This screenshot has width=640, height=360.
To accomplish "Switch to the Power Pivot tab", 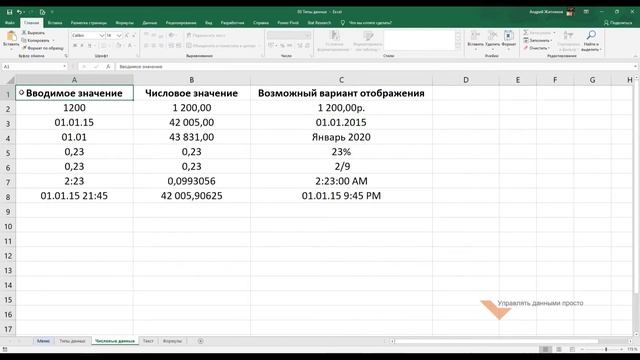I will tap(288, 22).
